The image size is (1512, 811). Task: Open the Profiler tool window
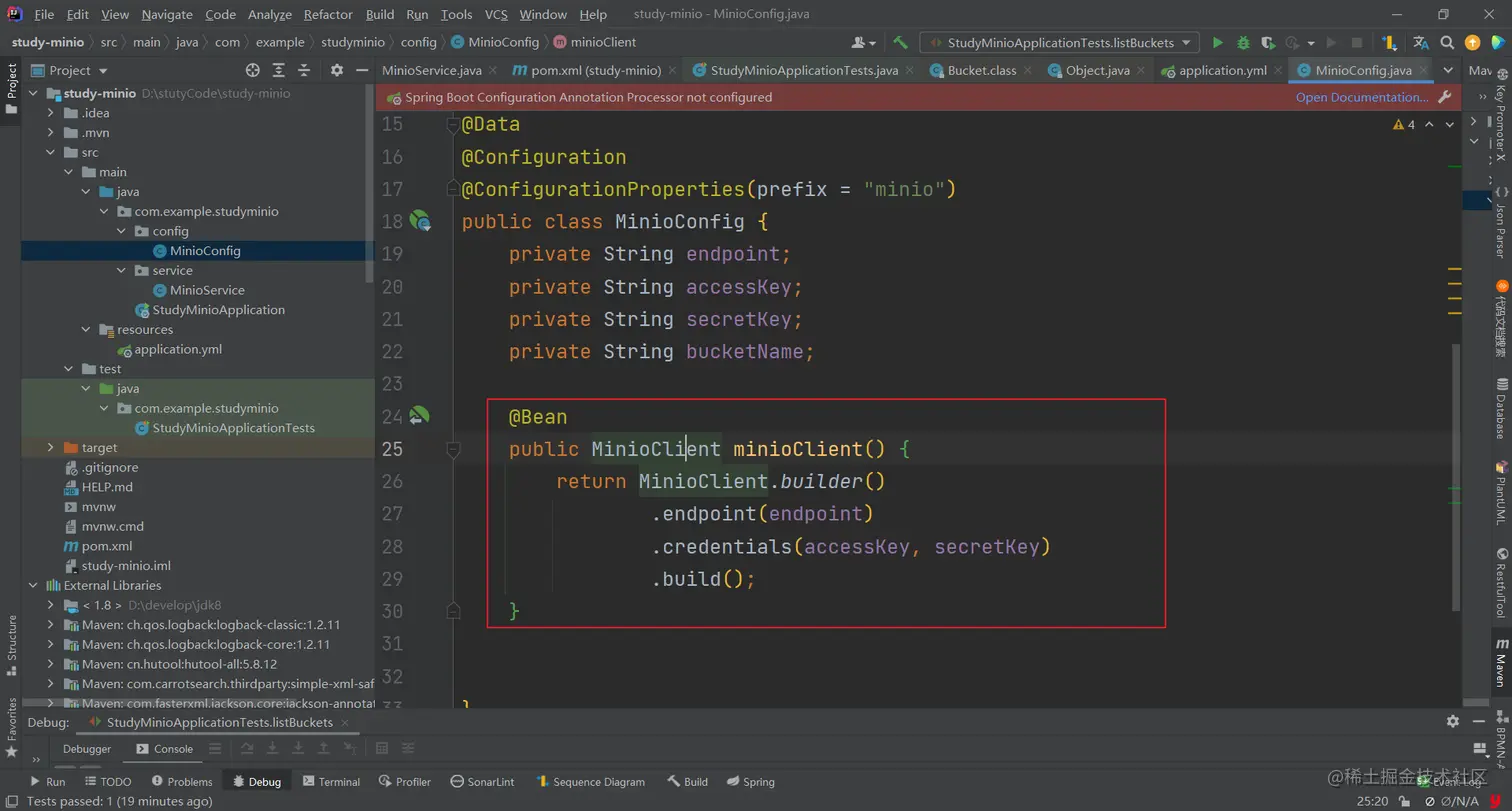coord(405,782)
